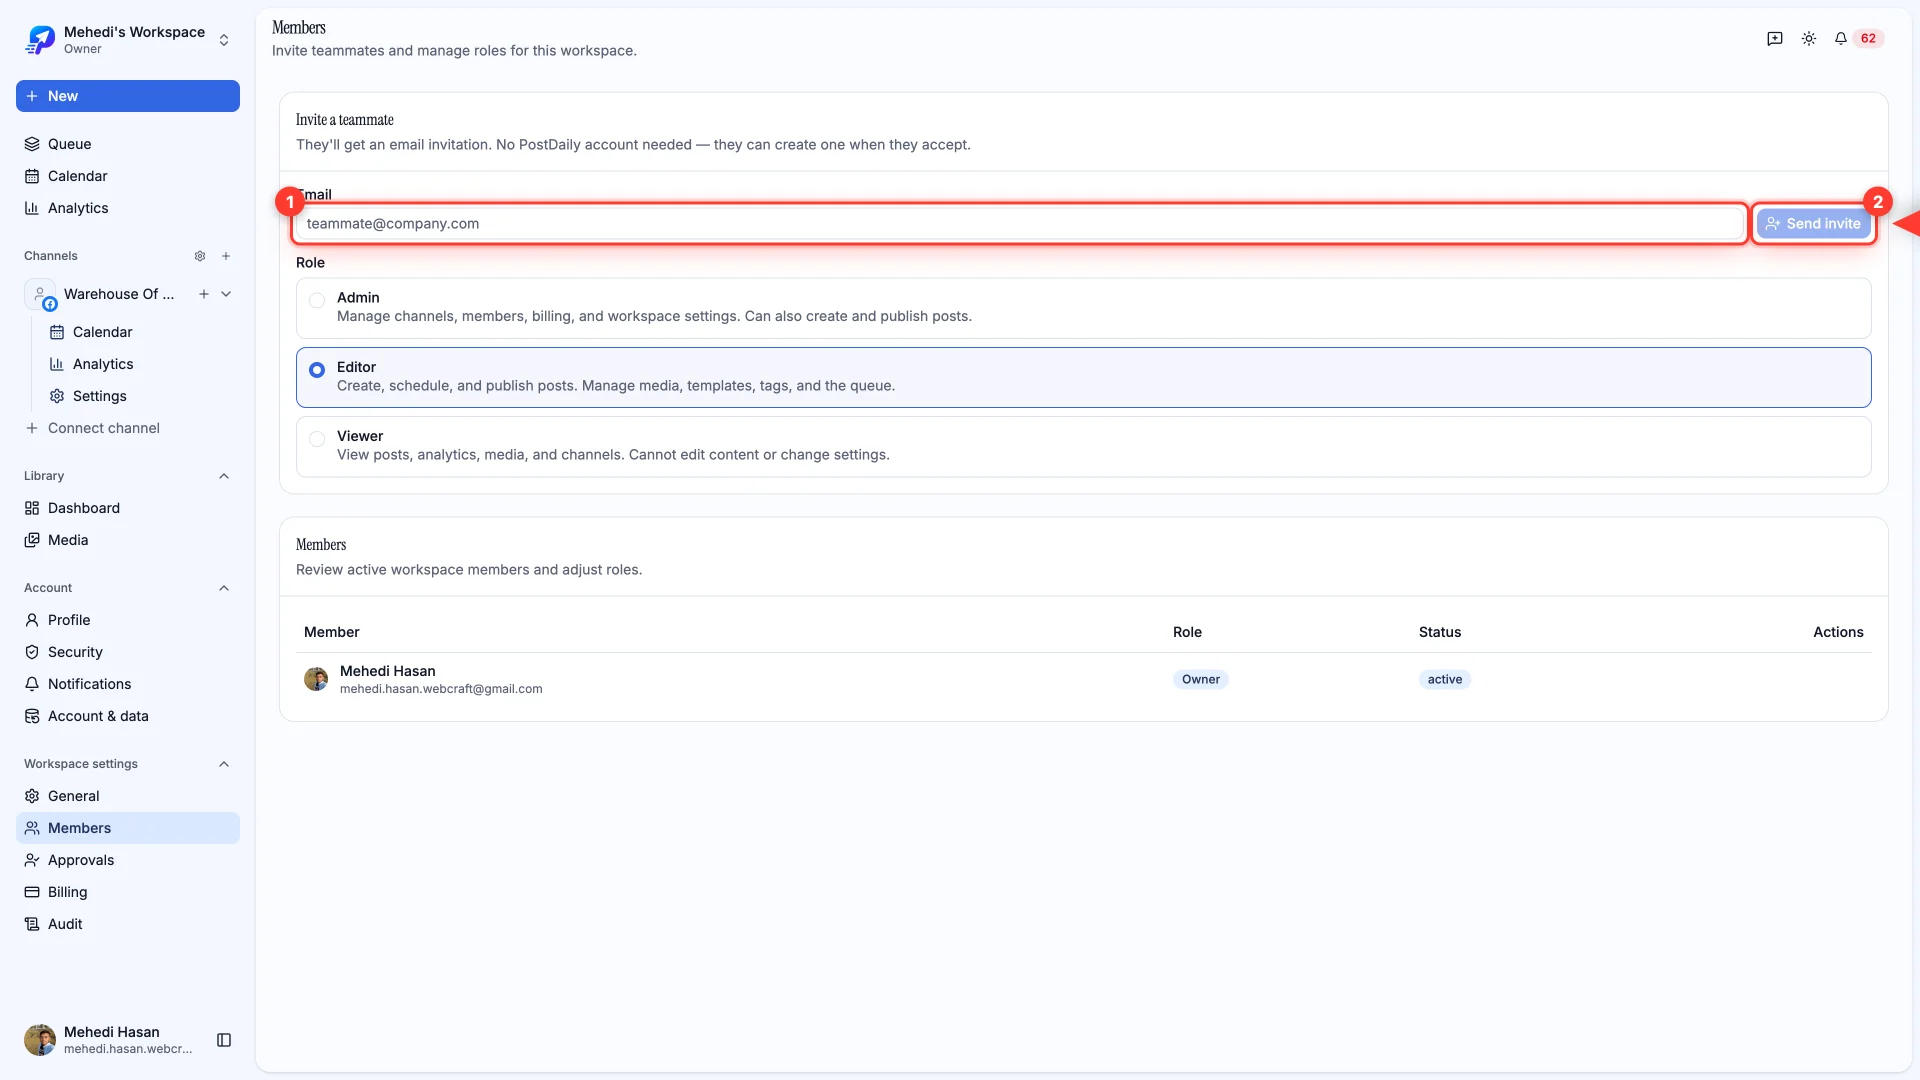Go to Profile page
Image resolution: width=1920 pixels, height=1080 pixels.
(128, 620)
